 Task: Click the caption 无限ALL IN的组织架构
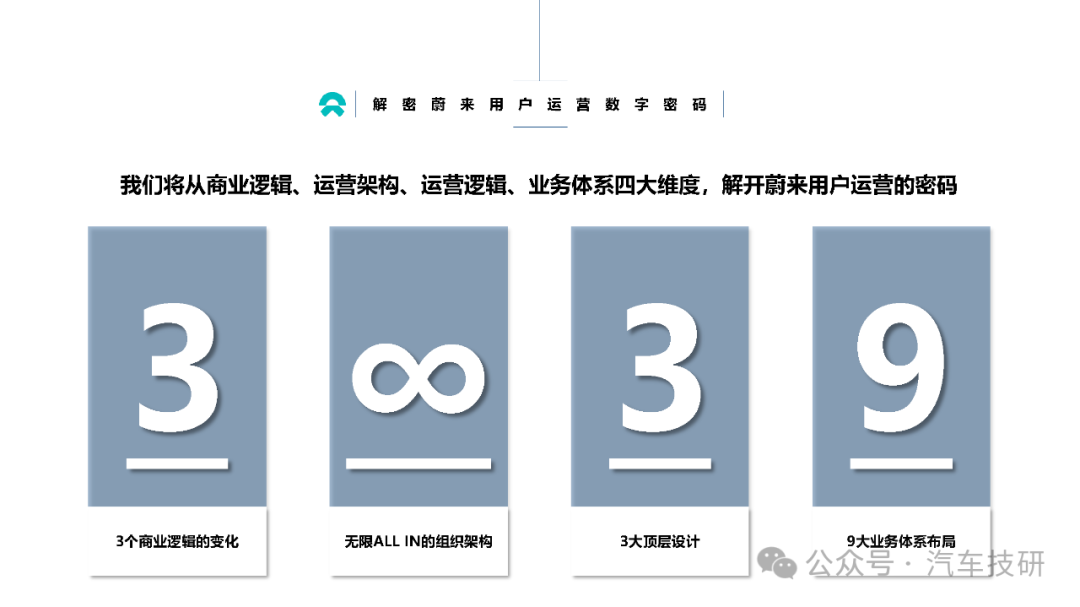click(x=419, y=542)
